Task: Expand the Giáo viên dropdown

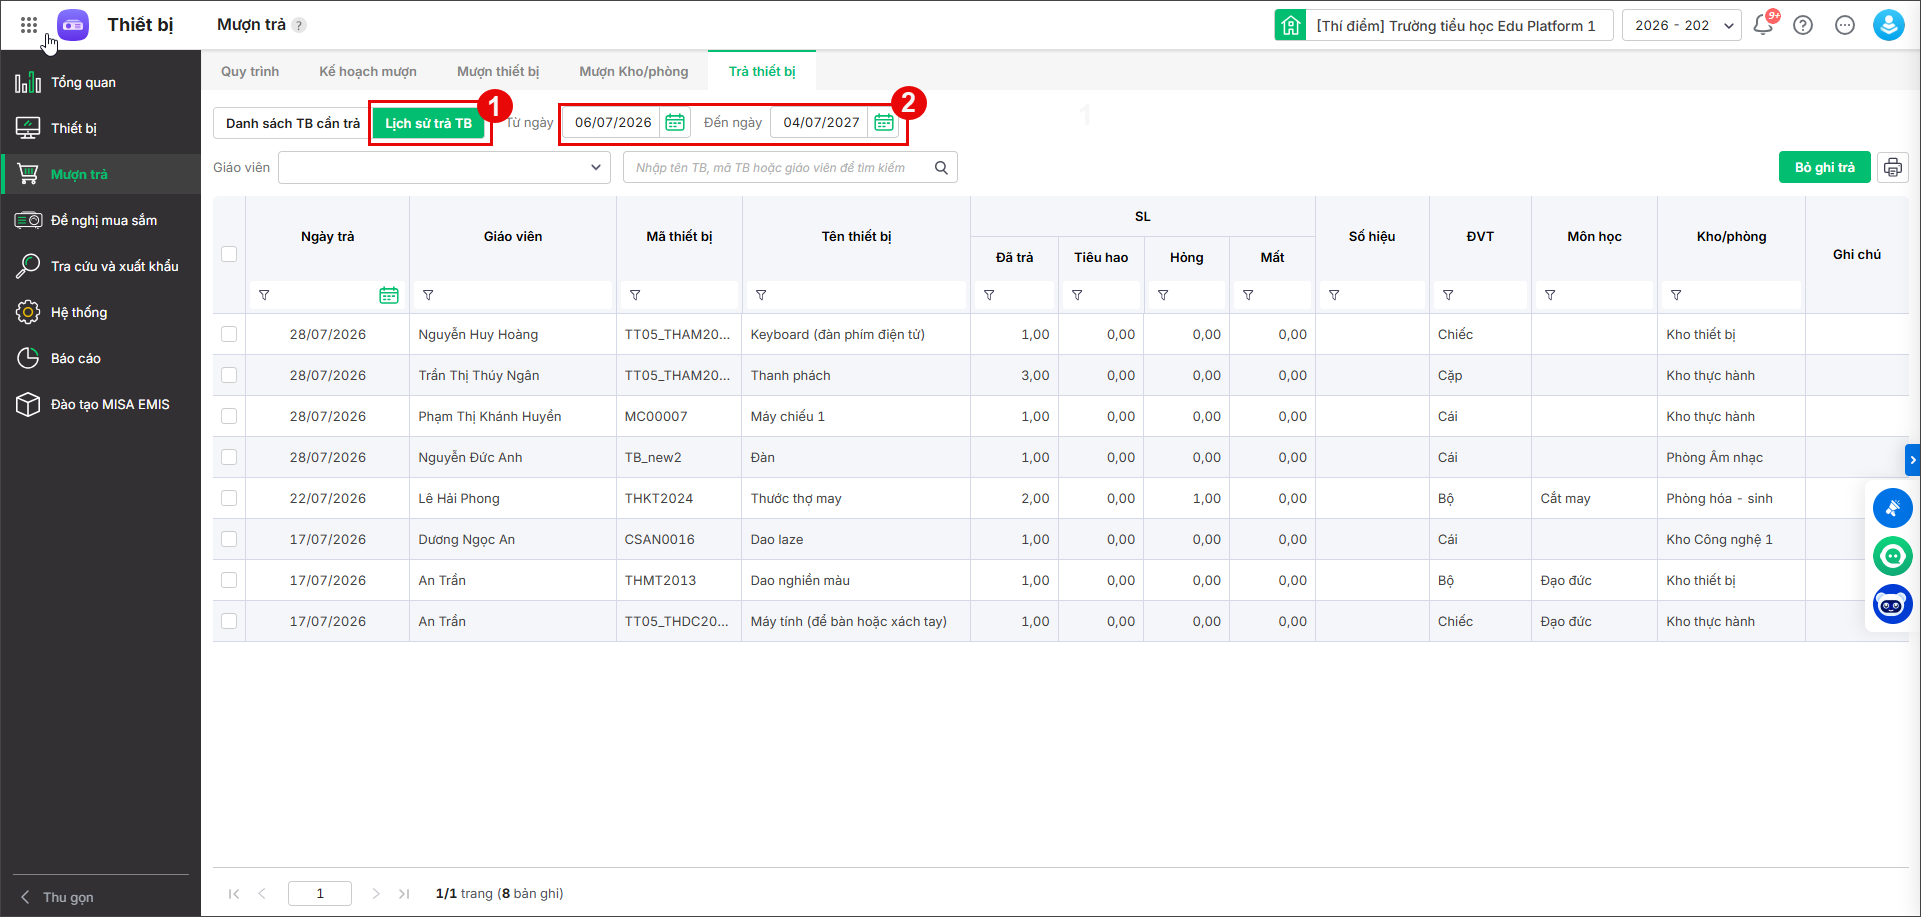Action: (x=445, y=167)
